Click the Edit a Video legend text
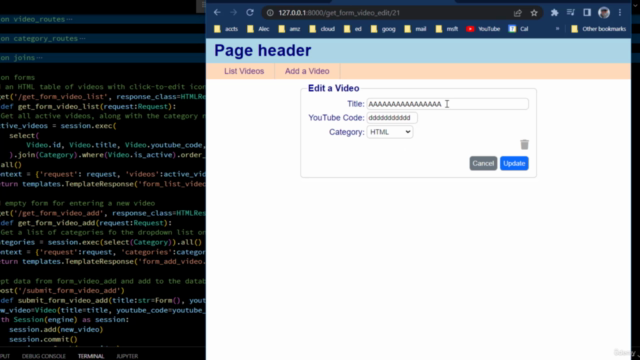 click(x=333, y=88)
